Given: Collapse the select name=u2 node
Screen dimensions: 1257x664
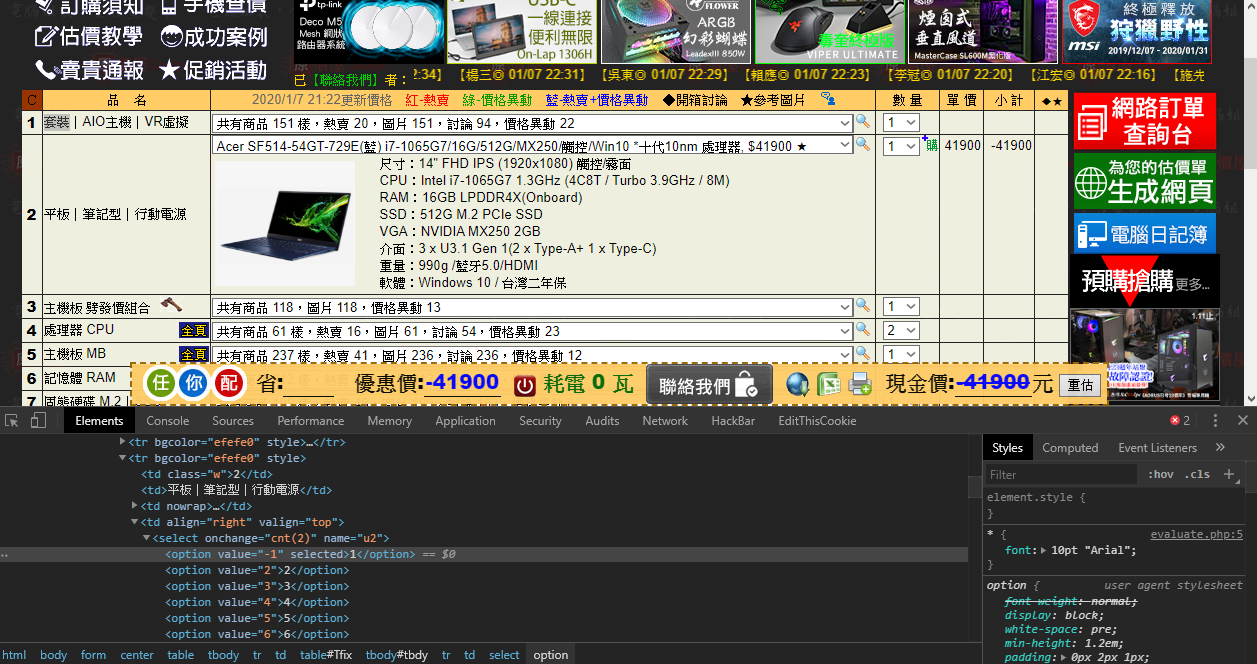Looking at the screenshot, I should click(148, 538).
